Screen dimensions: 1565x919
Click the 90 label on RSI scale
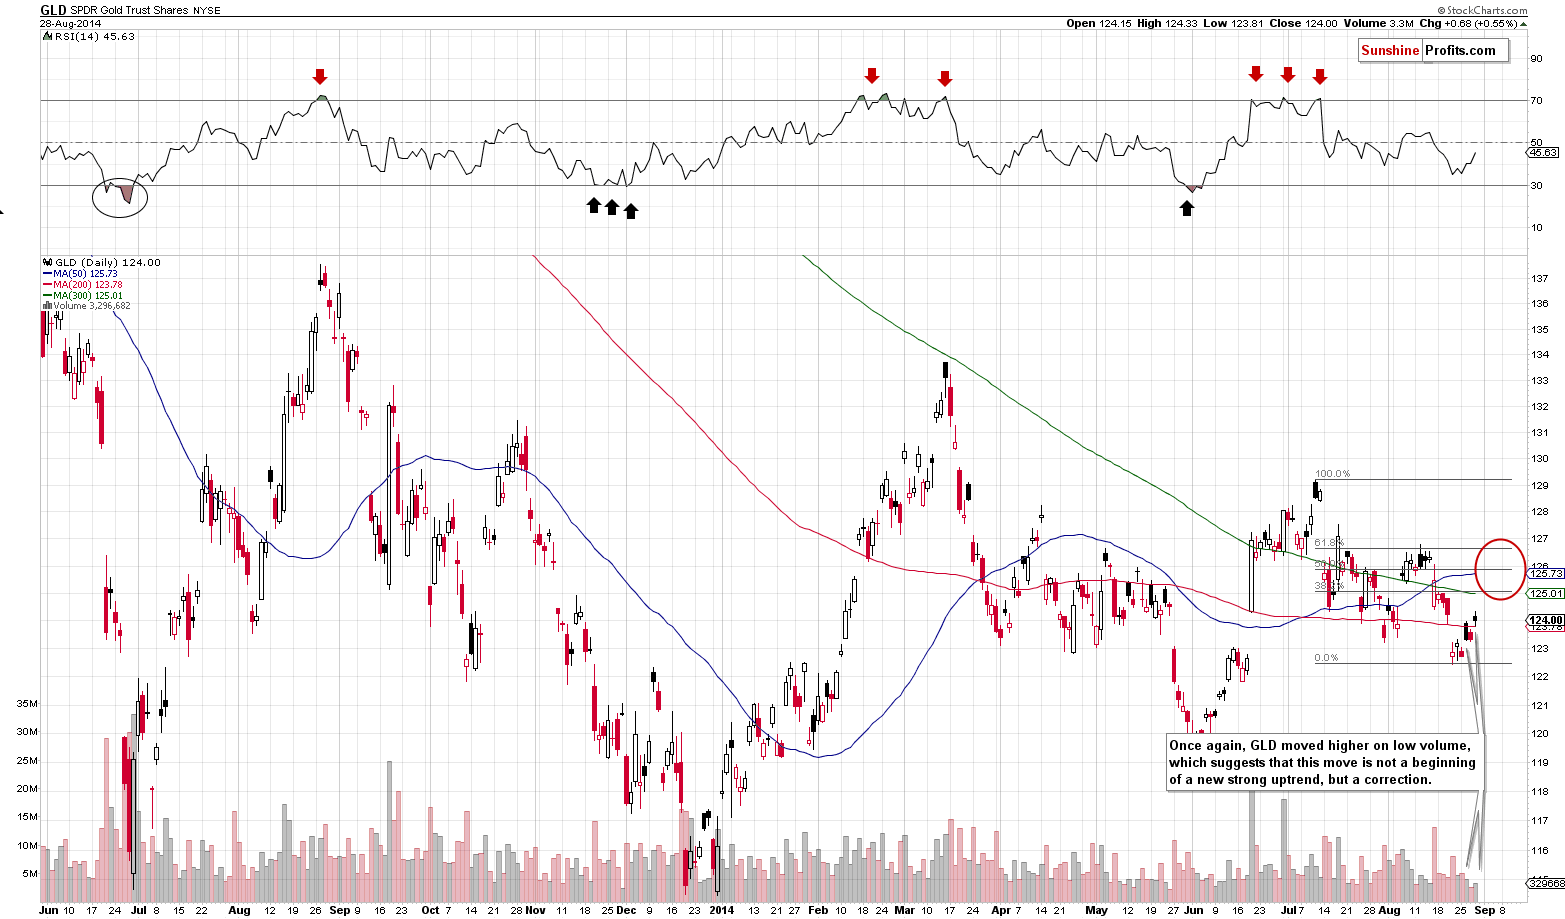click(1537, 58)
